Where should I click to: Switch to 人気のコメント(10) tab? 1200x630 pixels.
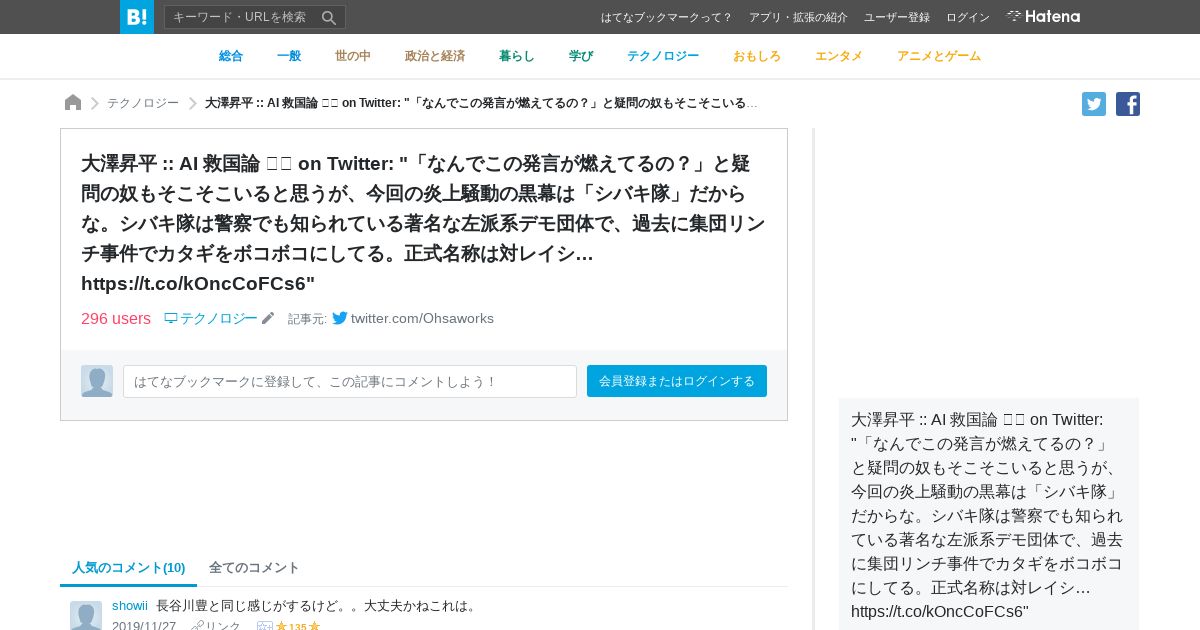pyautogui.click(x=128, y=567)
